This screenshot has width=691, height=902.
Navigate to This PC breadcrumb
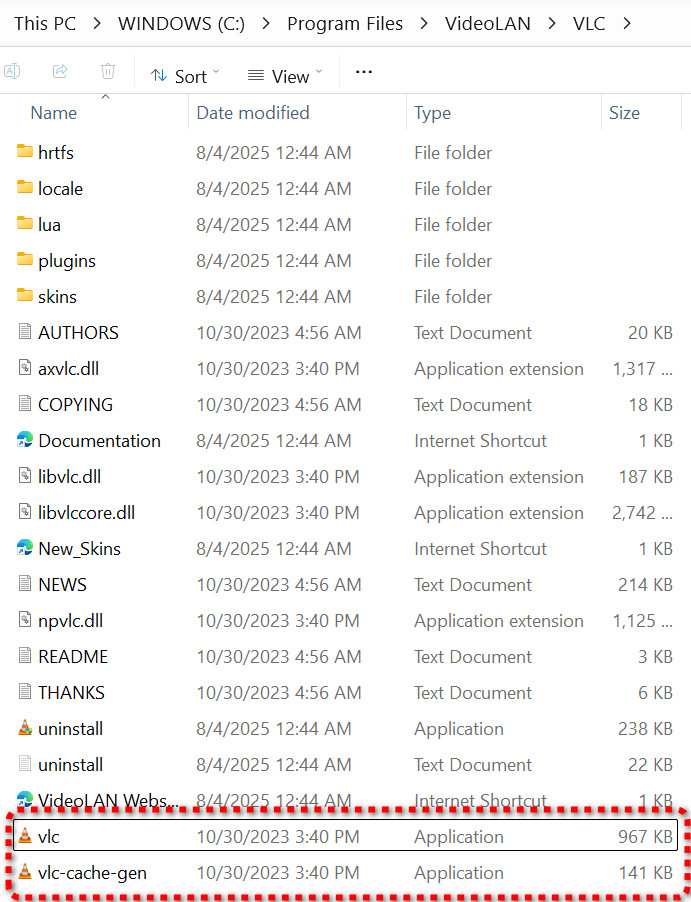pos(45,24)
